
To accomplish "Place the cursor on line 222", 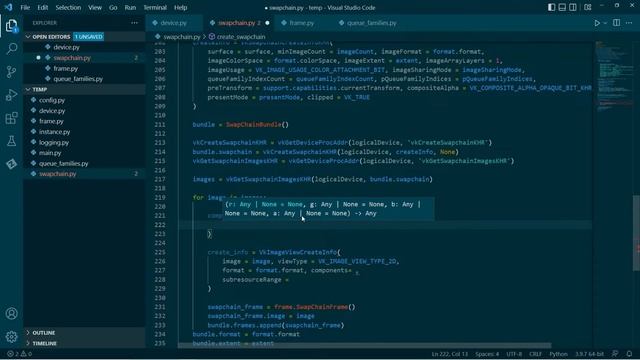I will 385,225.
